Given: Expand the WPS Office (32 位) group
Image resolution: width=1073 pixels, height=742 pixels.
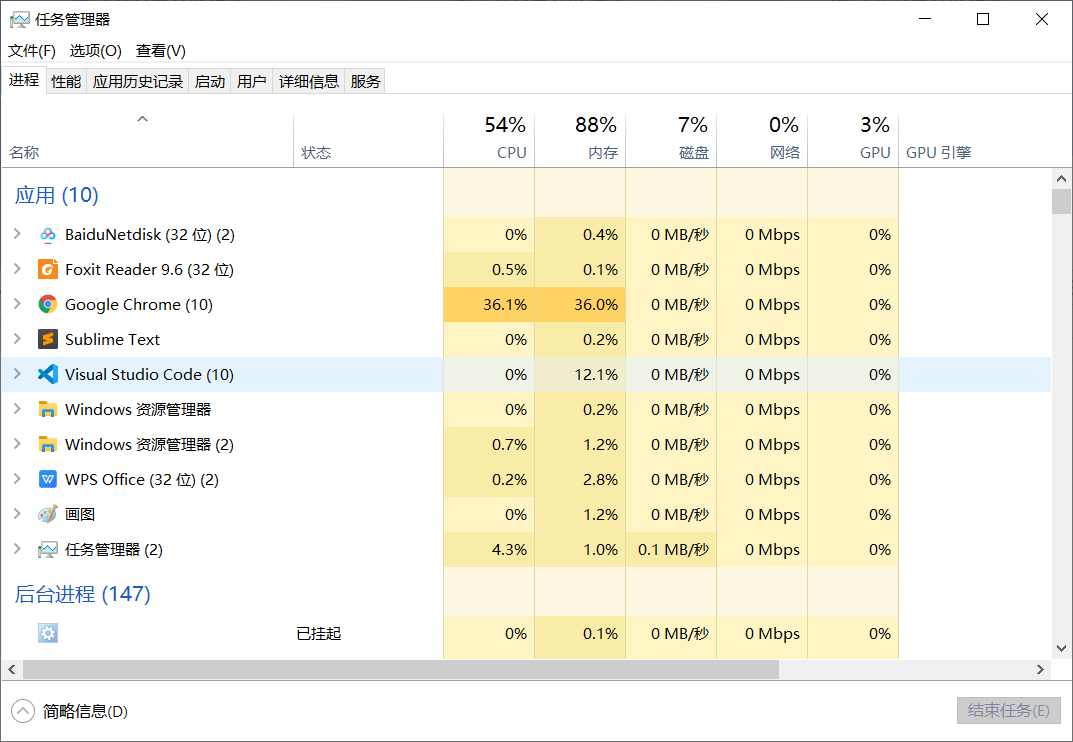Looking at the screenshot, I should click(x=17, y=478).
